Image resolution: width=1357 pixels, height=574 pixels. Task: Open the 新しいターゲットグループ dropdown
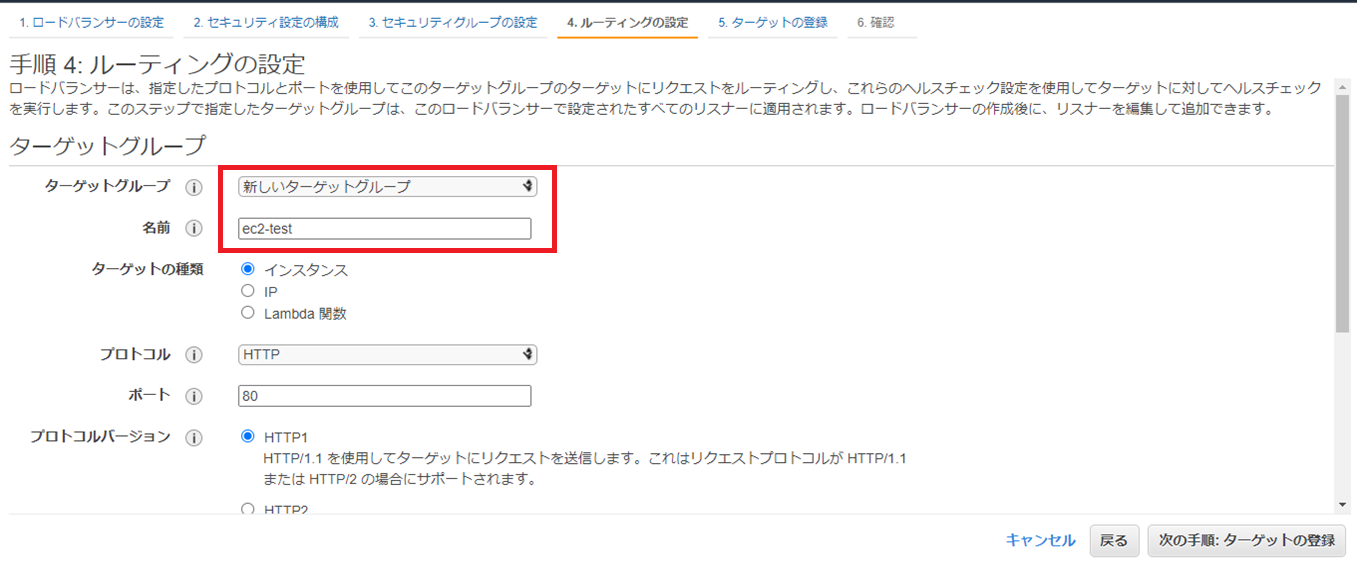tap(387, 186)
